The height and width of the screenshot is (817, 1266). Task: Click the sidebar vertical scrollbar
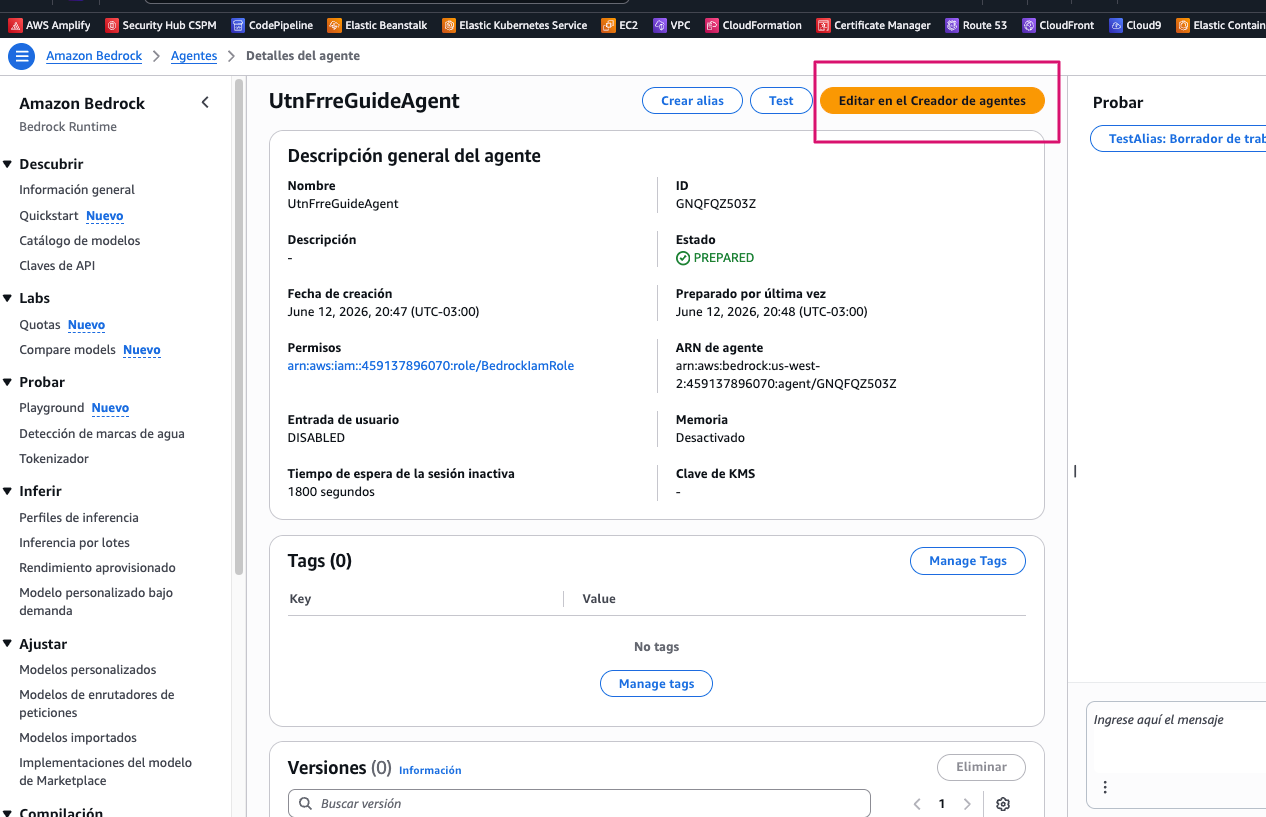point(239,327)
